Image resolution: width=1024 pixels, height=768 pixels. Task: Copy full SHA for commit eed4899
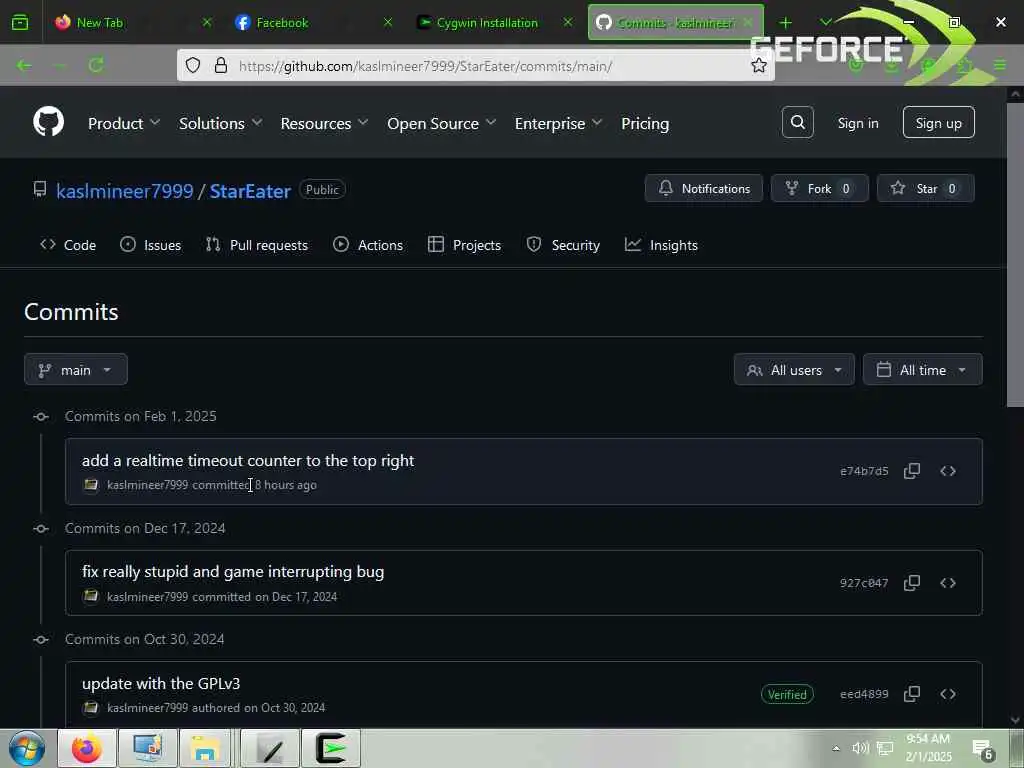coord(912,694)
